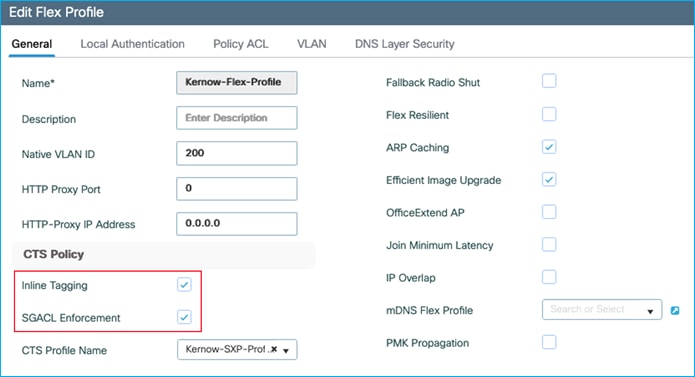695x377 pixels.
Task: Disable the ARP Caching checkbox
Action: tap(549, 147)
